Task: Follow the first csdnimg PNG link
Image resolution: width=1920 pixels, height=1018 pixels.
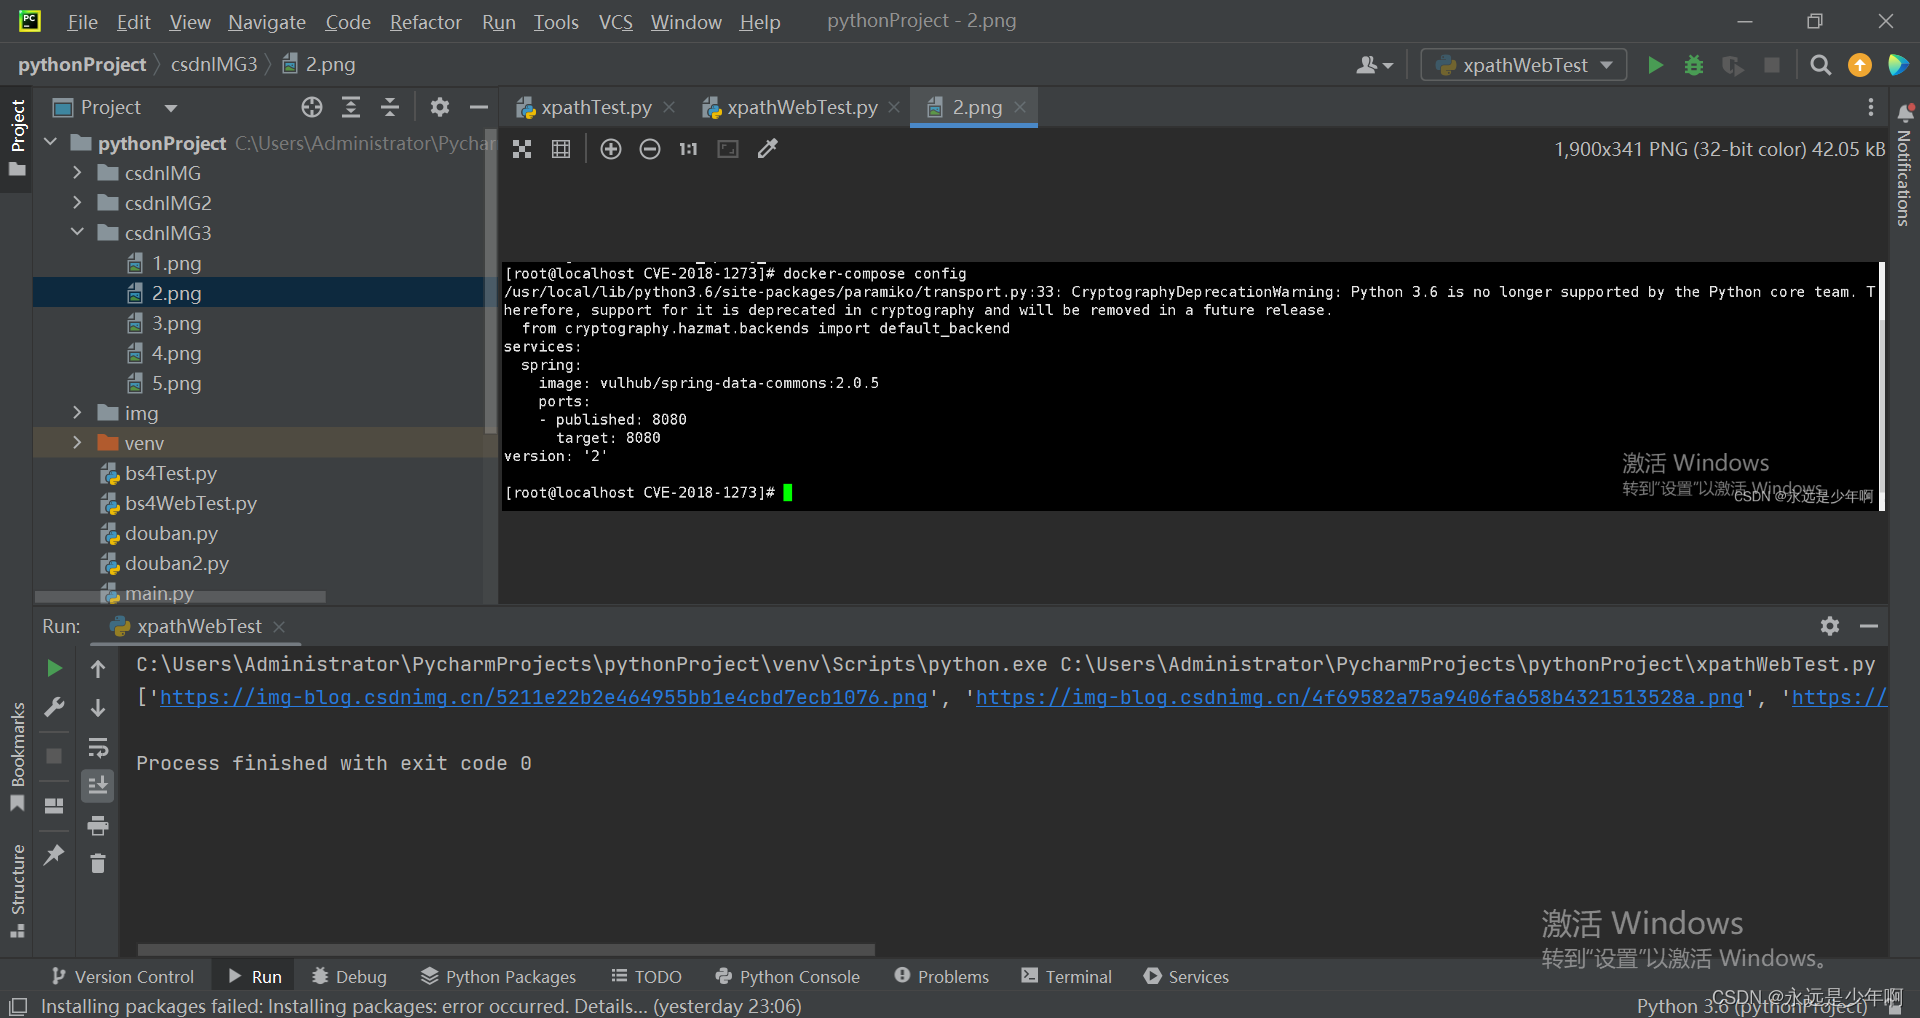Action: [543, 697]
